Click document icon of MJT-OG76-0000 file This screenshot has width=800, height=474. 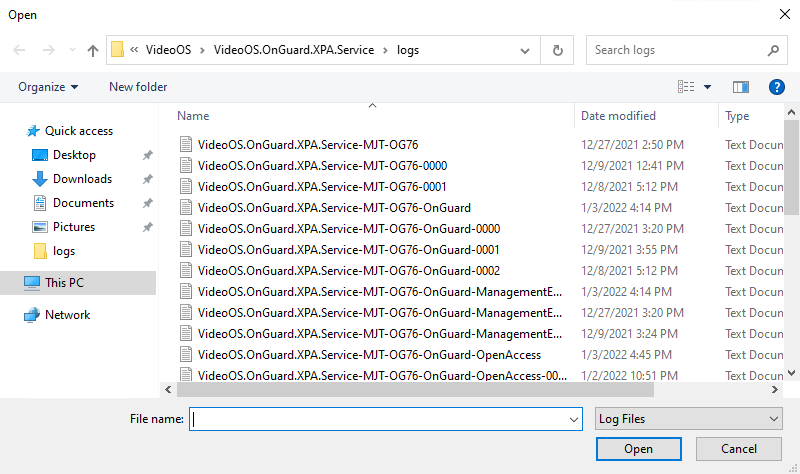point(186,166)
